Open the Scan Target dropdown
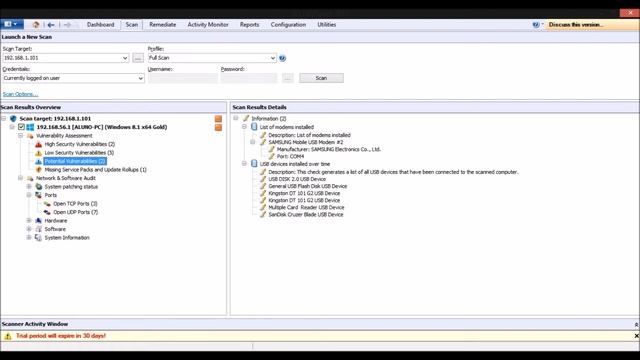640x360 pixels. tap(125, 58)
